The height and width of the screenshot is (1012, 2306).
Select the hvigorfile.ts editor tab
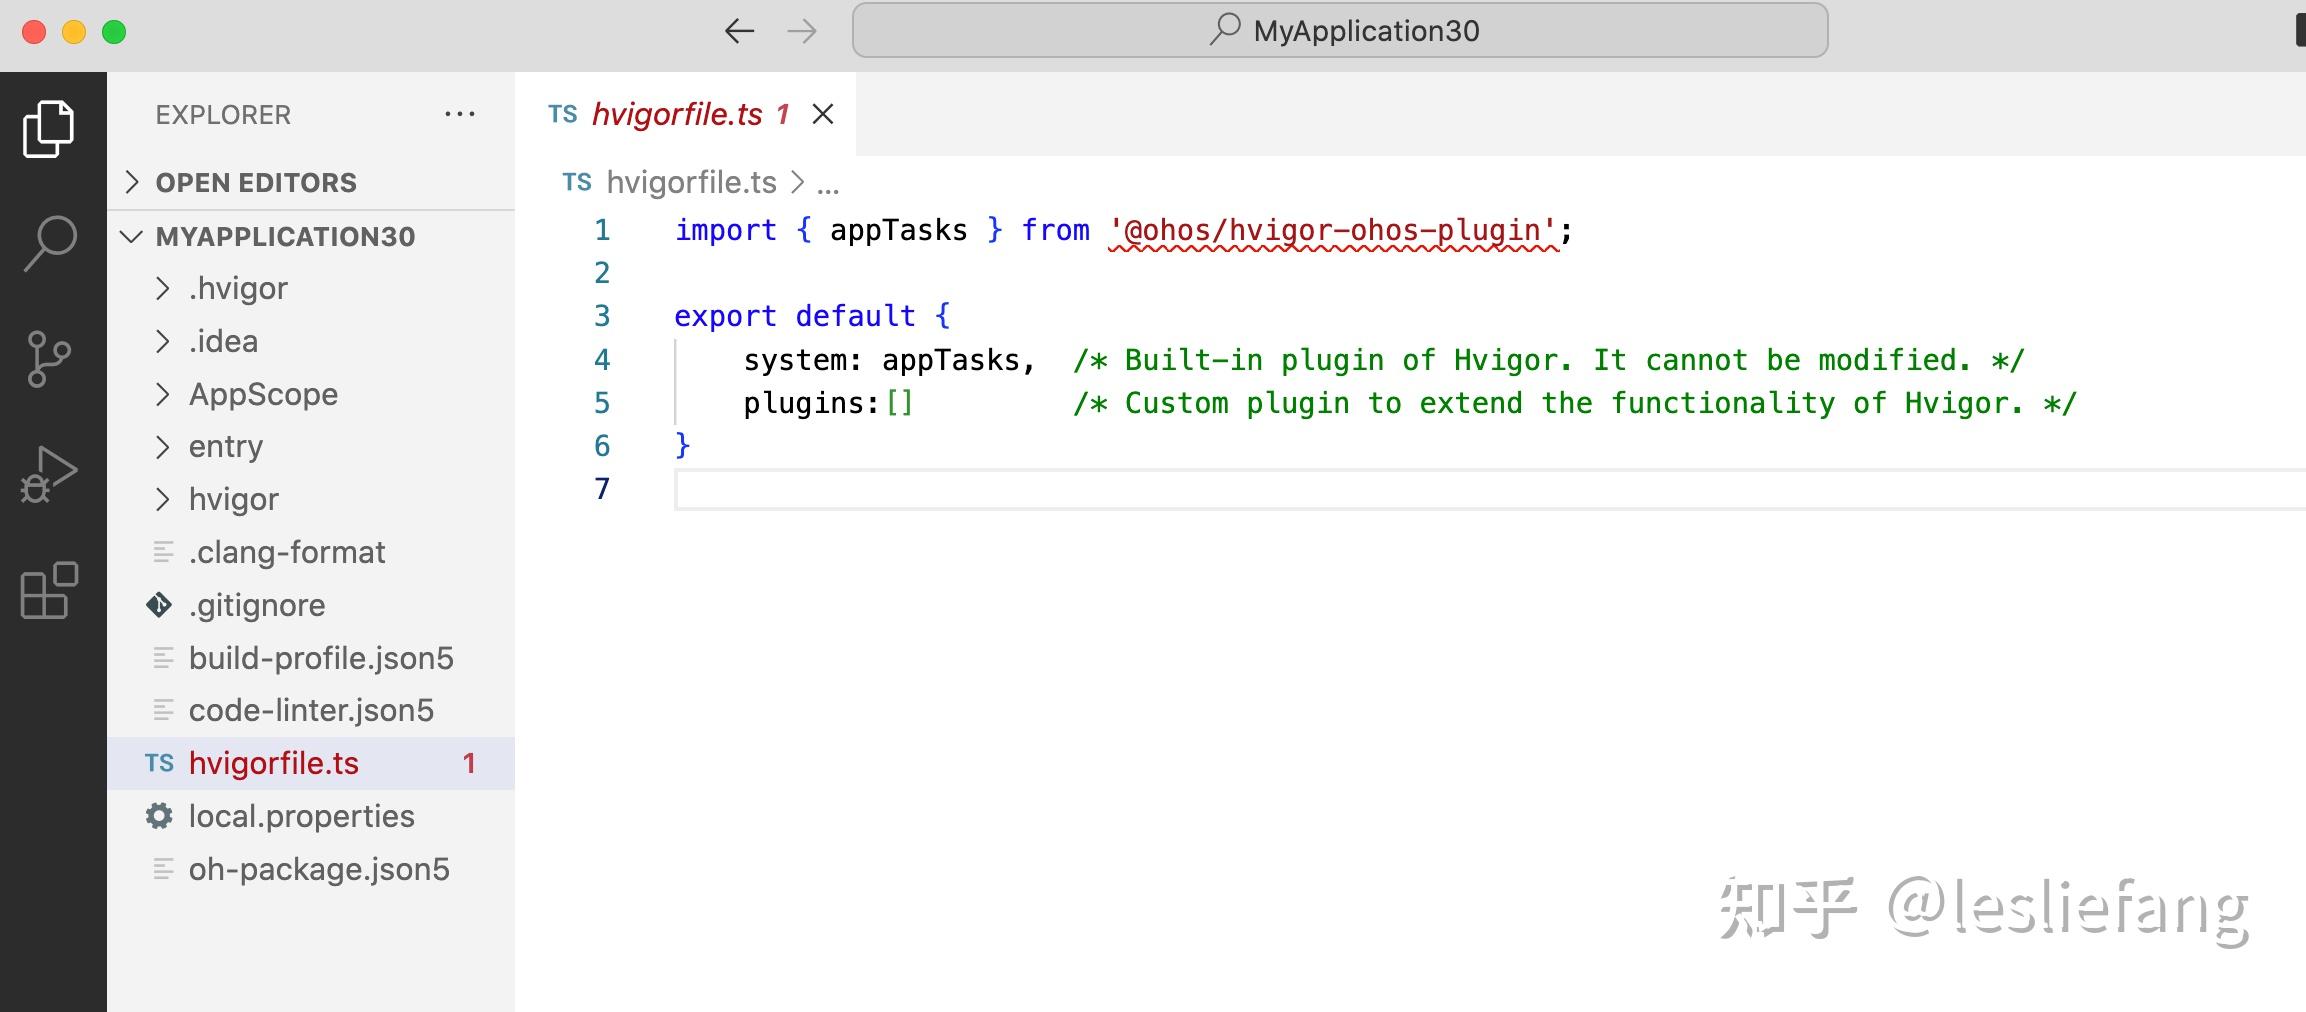[686, 114]
